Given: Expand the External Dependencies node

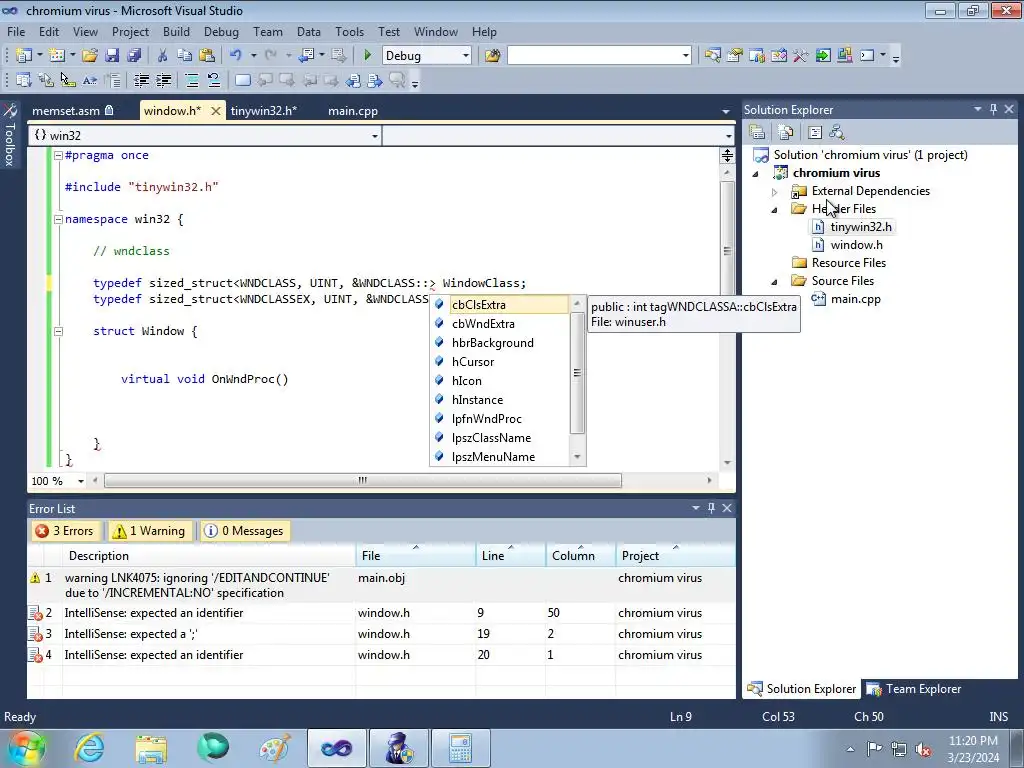Looking at the screenshot, I should pos(775,191).
